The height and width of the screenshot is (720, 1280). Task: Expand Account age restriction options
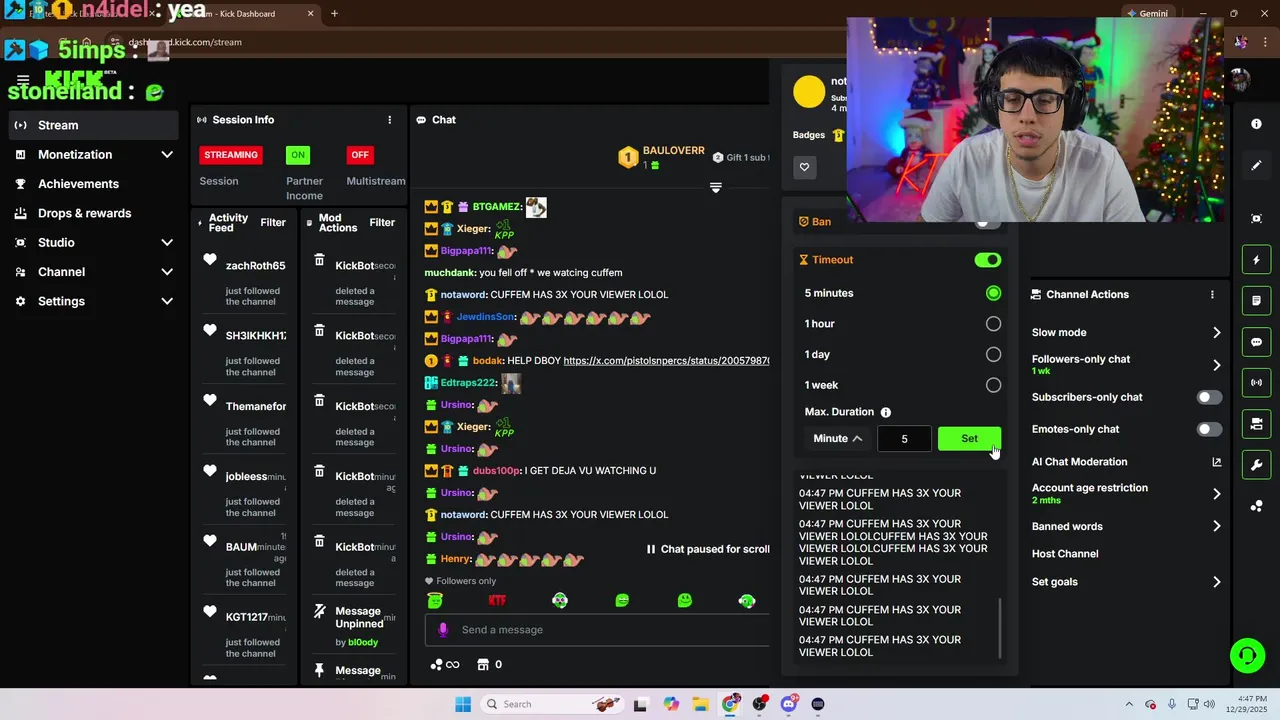click(x=1216, y=494)
